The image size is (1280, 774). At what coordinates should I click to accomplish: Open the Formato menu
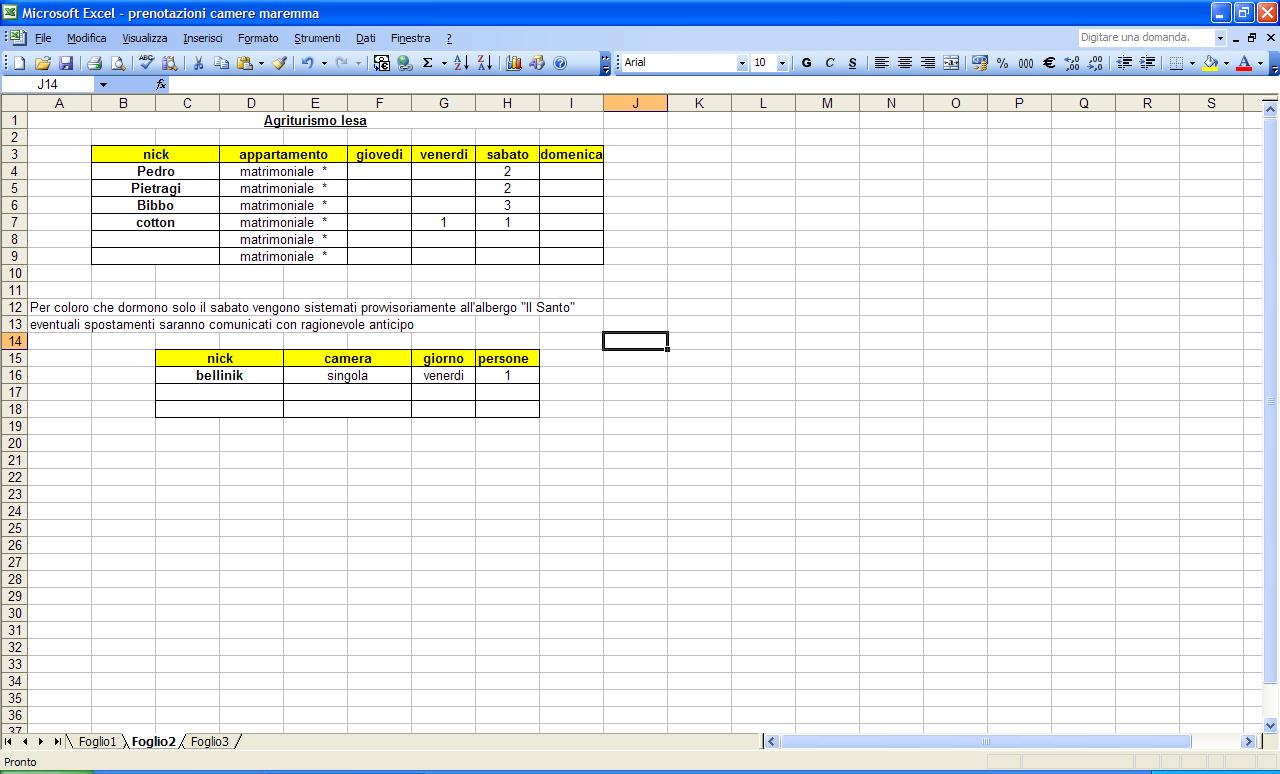[258, 38]
